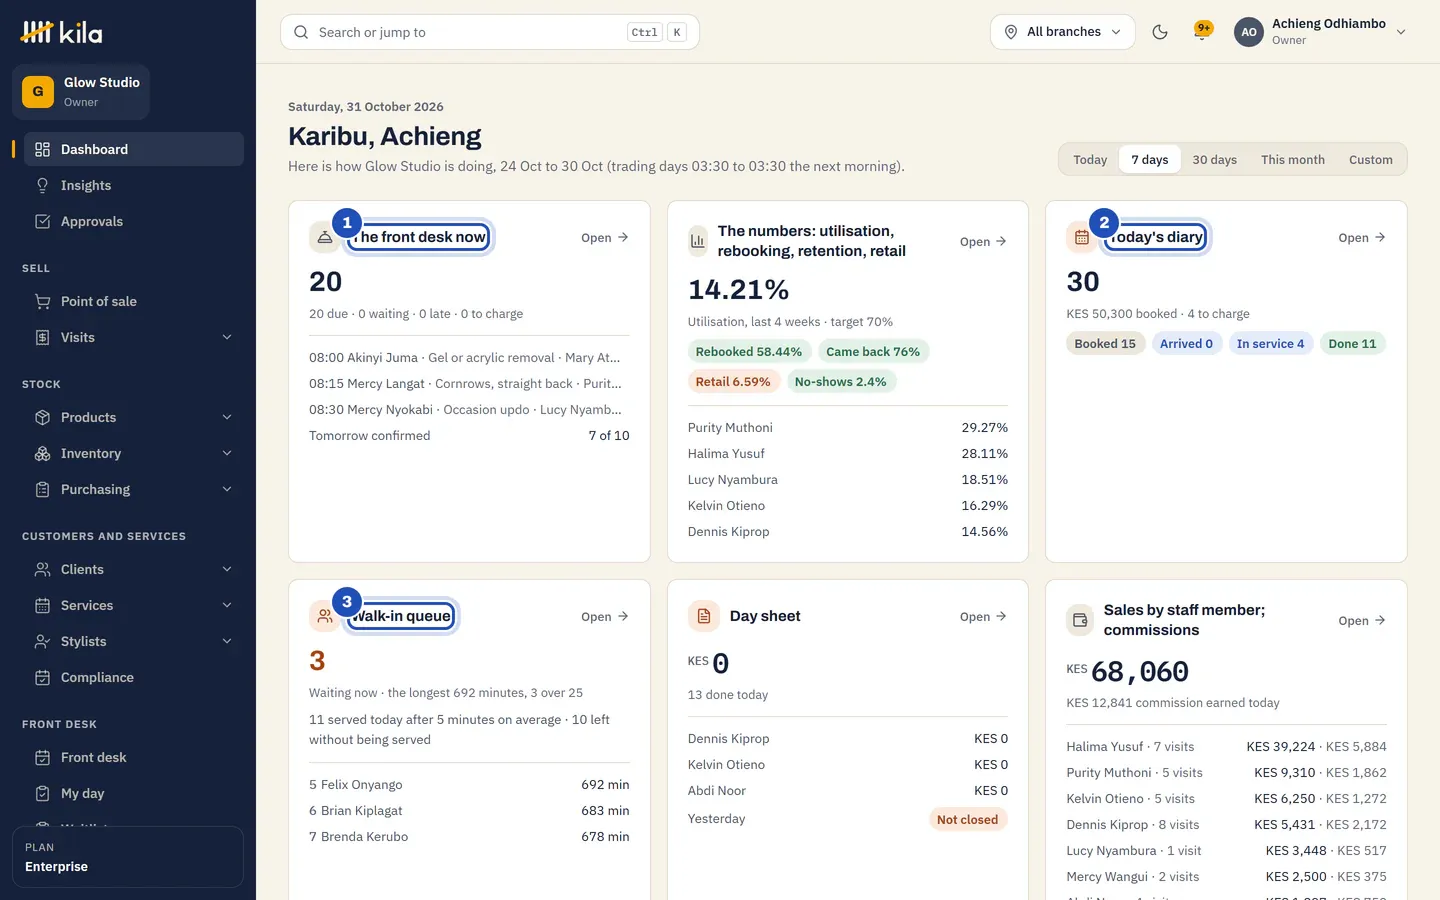Open the Achieng Odhiambo account menu
The height and width of the screenshot is (900, 1440).
point(1321,32)
